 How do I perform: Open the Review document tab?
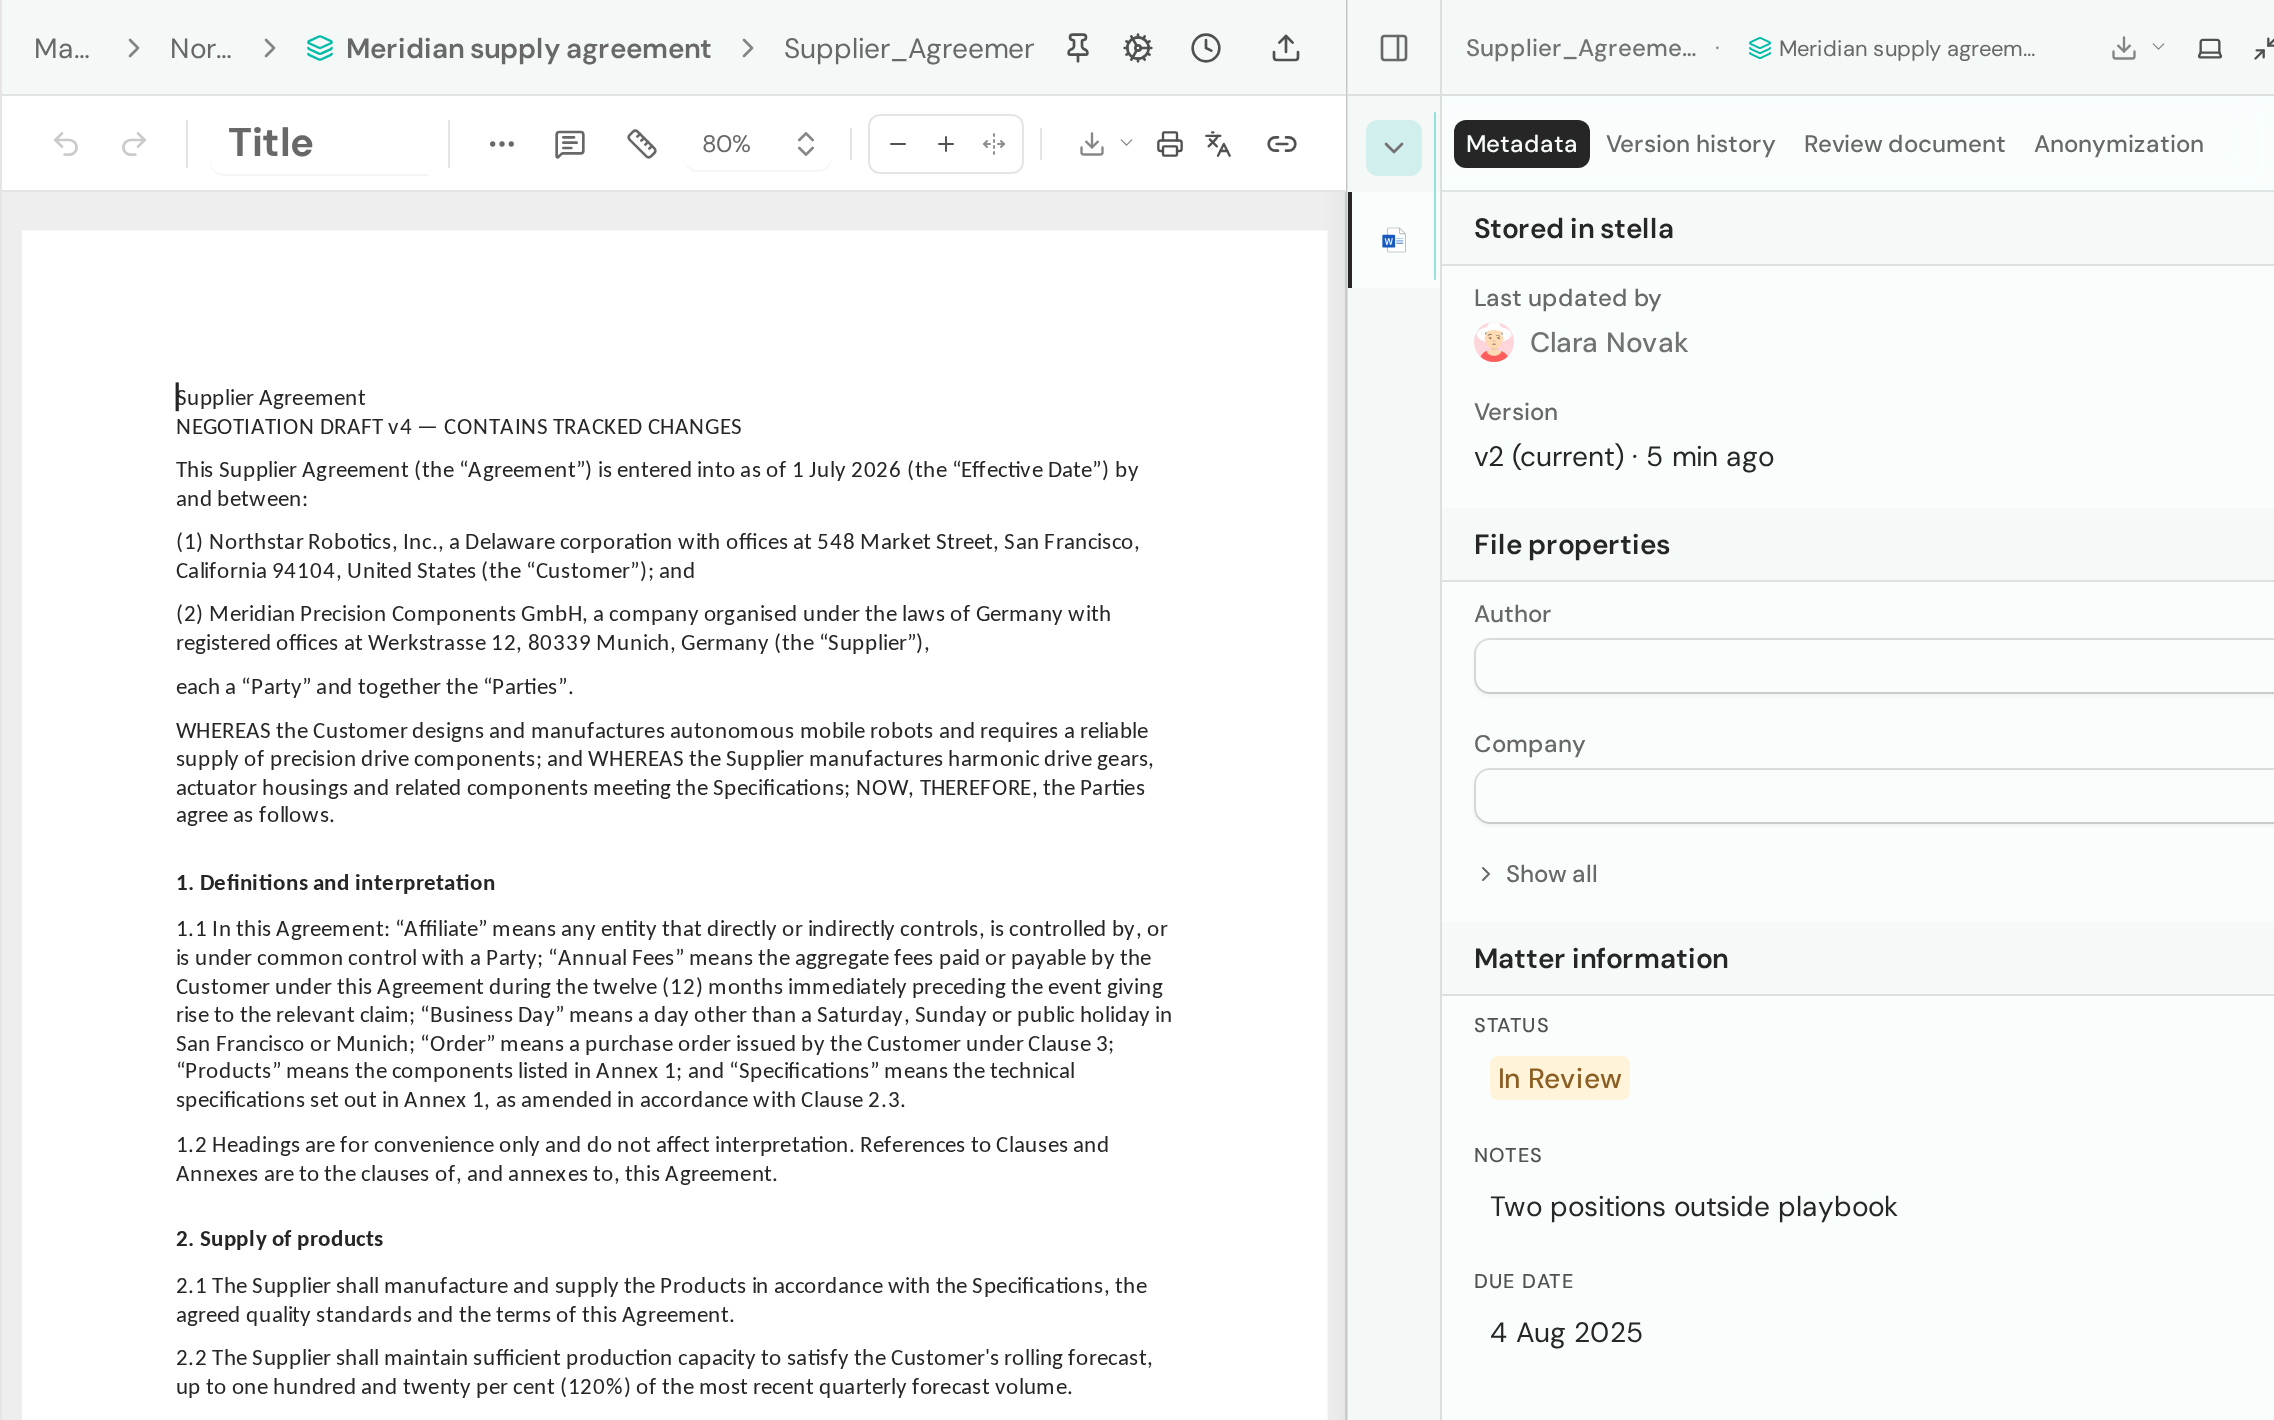coord(1904,144)
